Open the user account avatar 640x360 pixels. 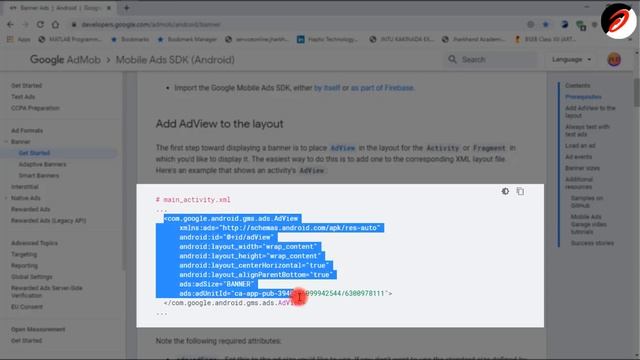tap(614, 60)
